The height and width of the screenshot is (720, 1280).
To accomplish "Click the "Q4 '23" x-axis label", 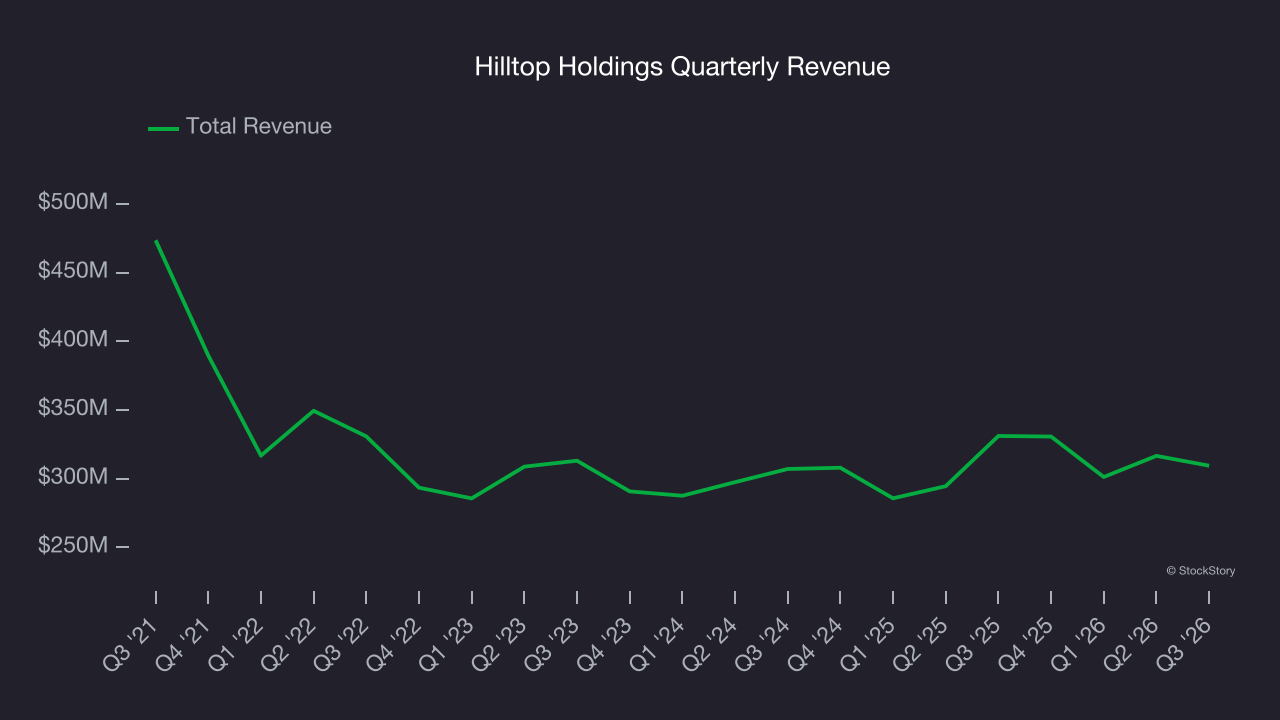I will (605, 642).
